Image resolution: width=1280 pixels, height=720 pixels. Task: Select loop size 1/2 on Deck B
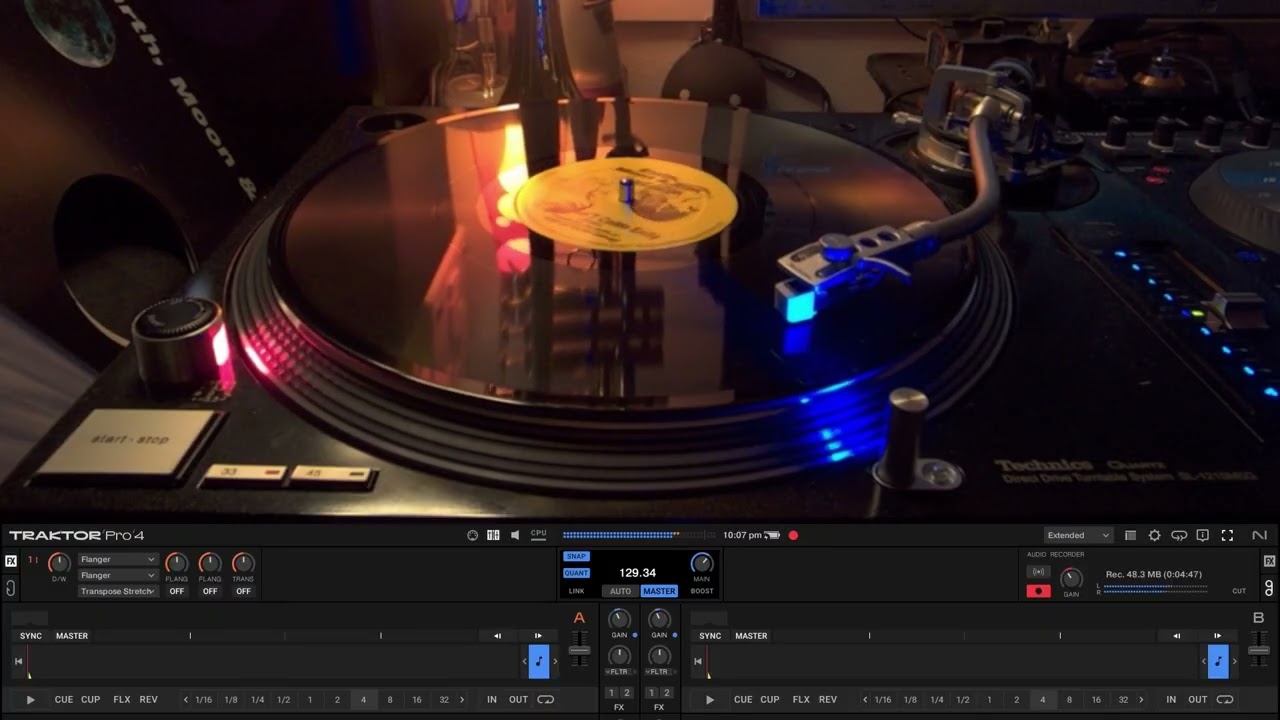(x=963, y=700)
